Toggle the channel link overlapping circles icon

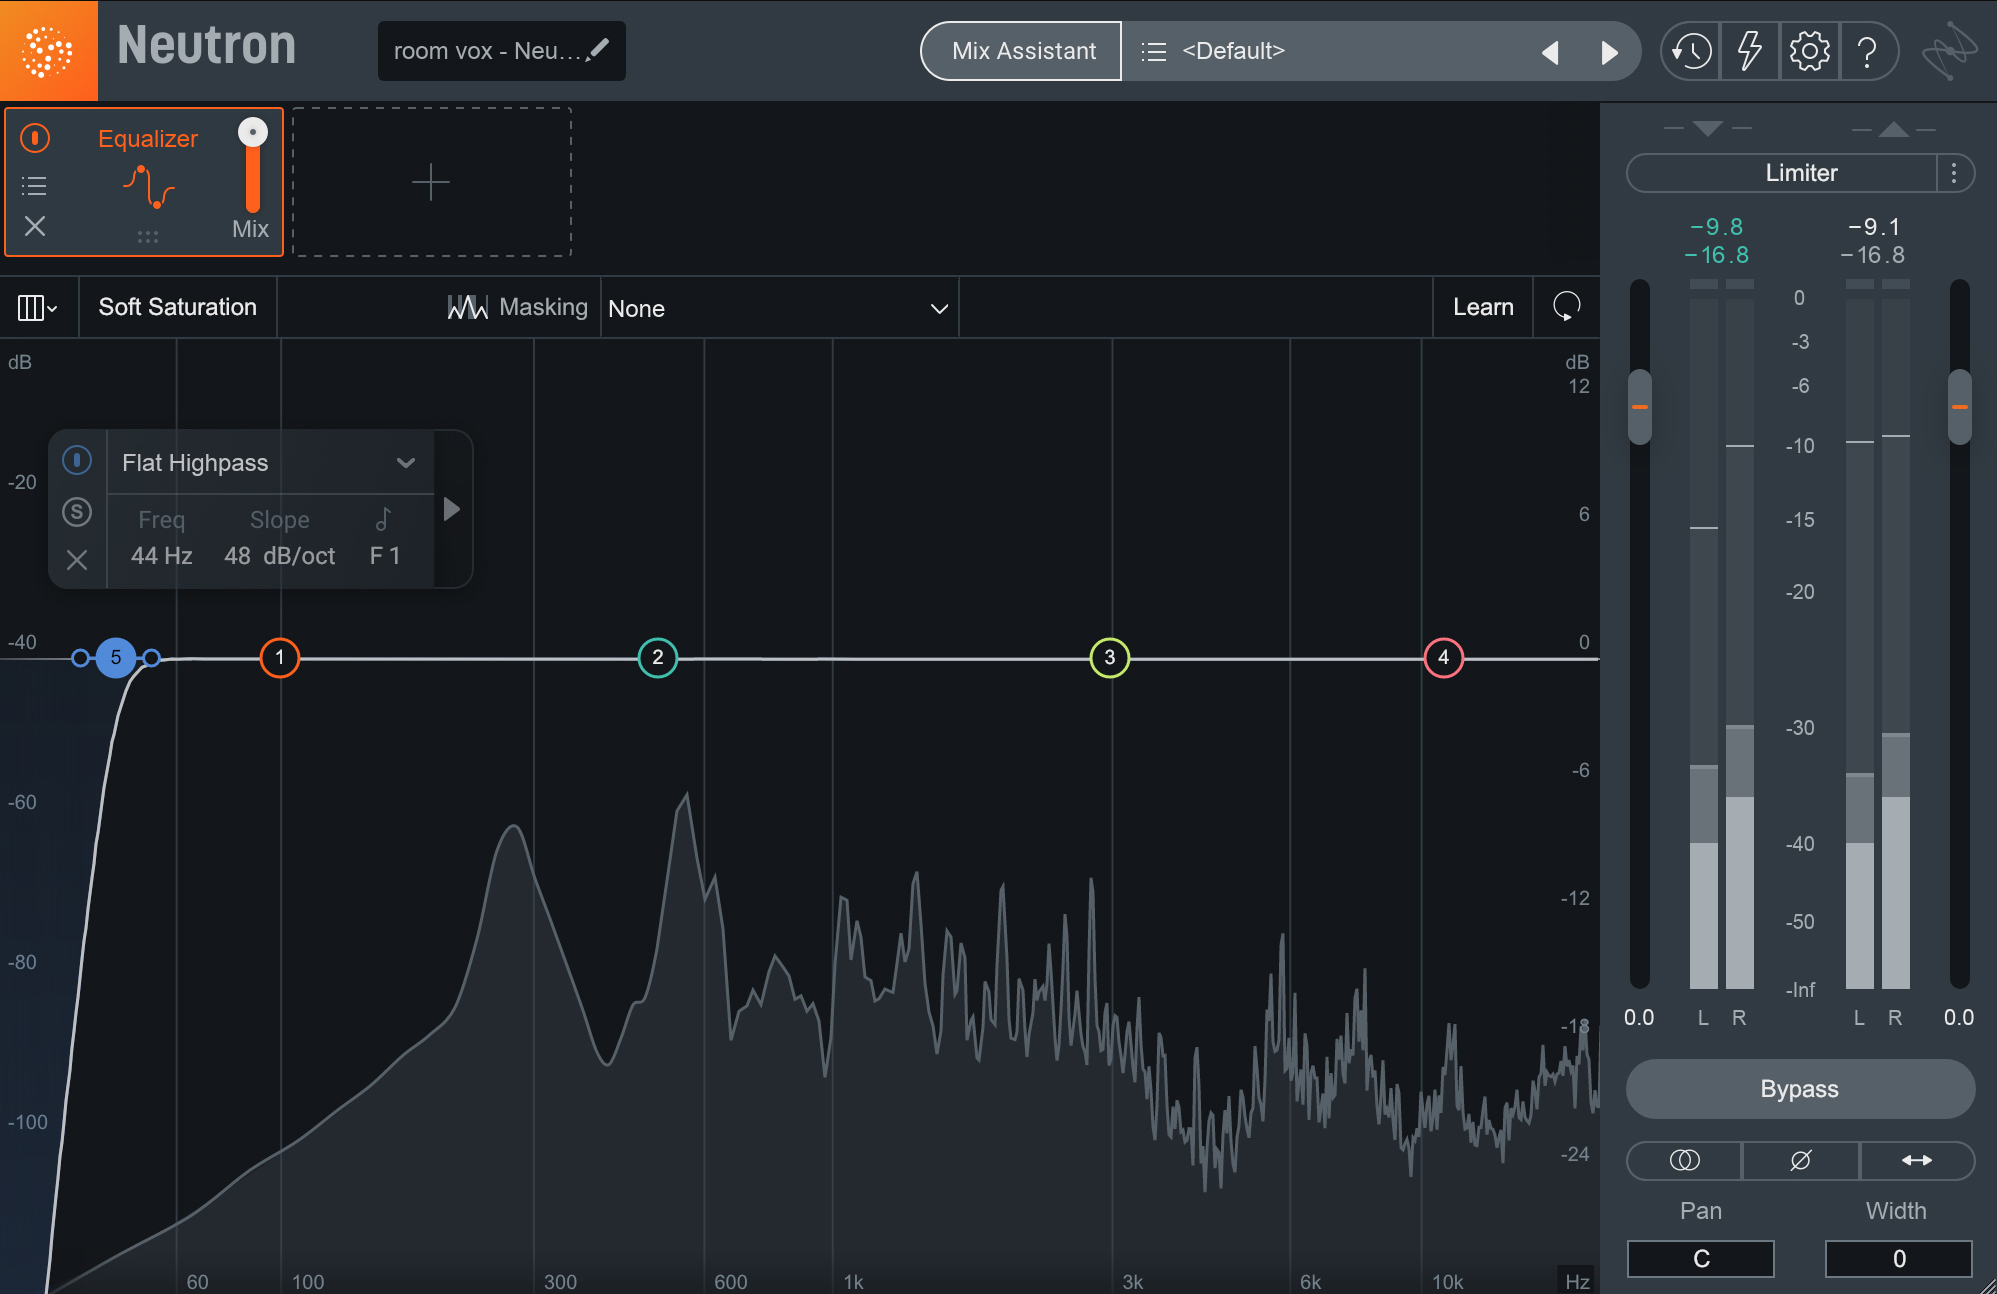(1685, 1160)
